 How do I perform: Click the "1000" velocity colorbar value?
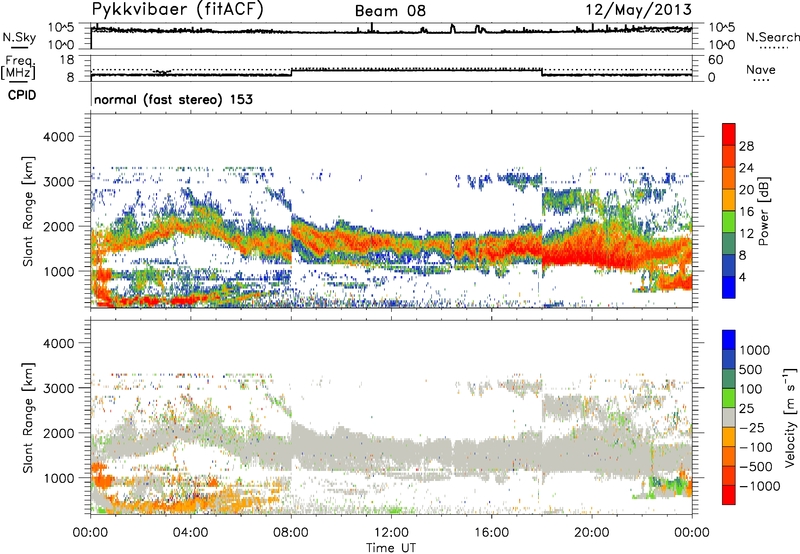click(754, 350)
